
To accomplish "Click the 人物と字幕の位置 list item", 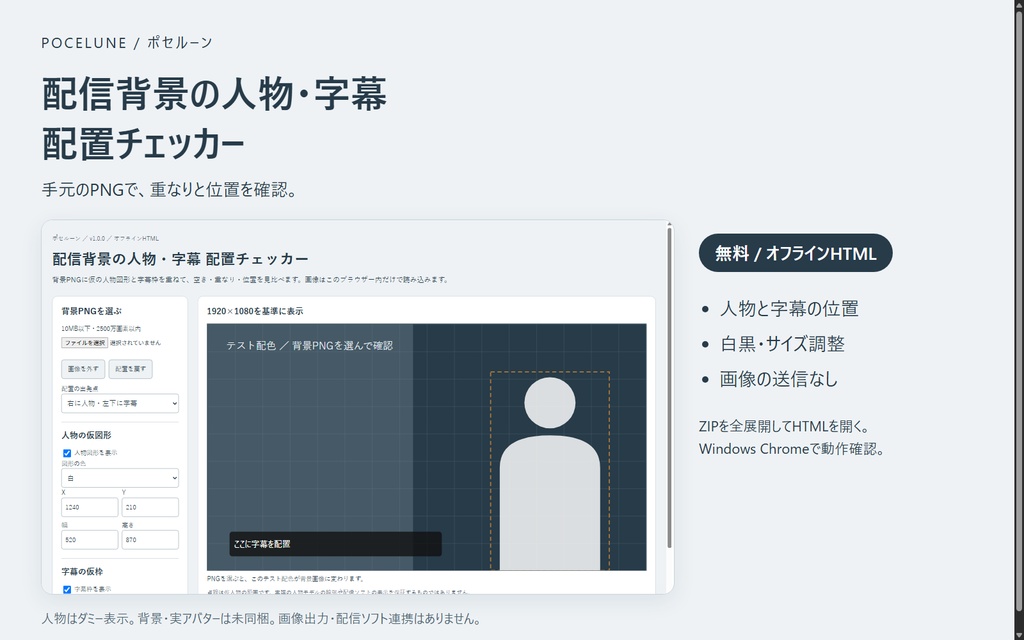I will 789,308.
